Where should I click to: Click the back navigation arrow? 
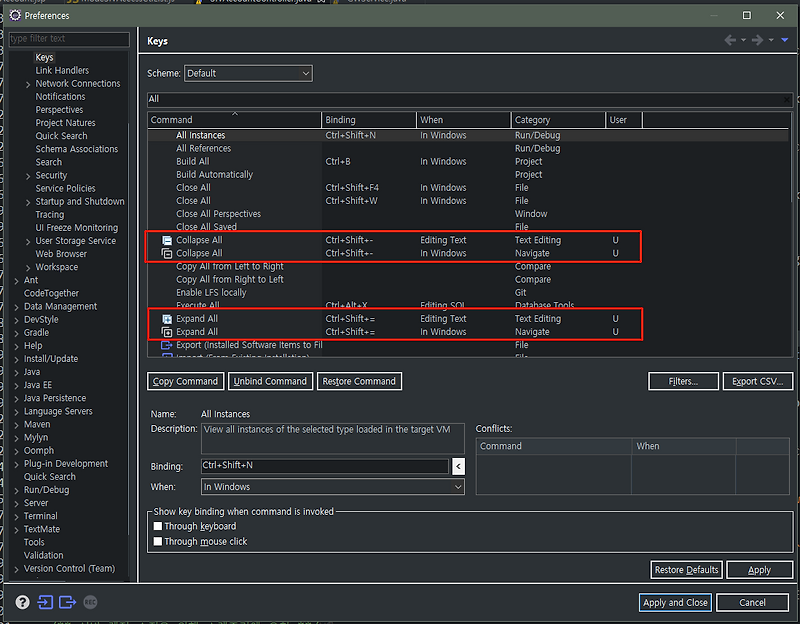click(x=730, y=40)
